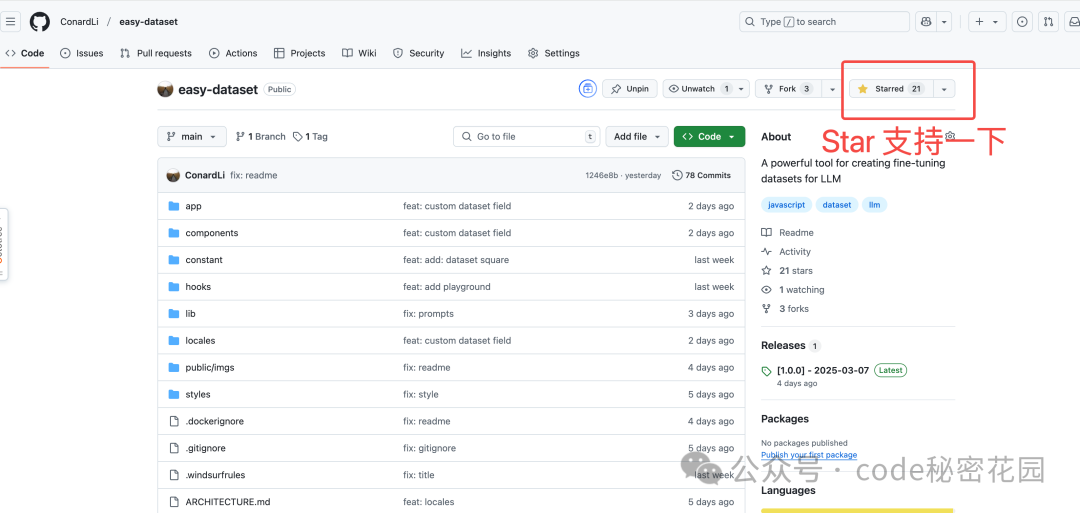Switch to the Settings tab
This screenshot has width=1080, height=513.
click(x=553, y=53)
